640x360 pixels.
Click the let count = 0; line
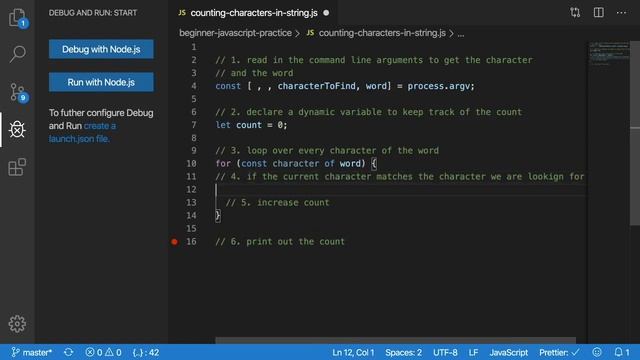point(251,125)
